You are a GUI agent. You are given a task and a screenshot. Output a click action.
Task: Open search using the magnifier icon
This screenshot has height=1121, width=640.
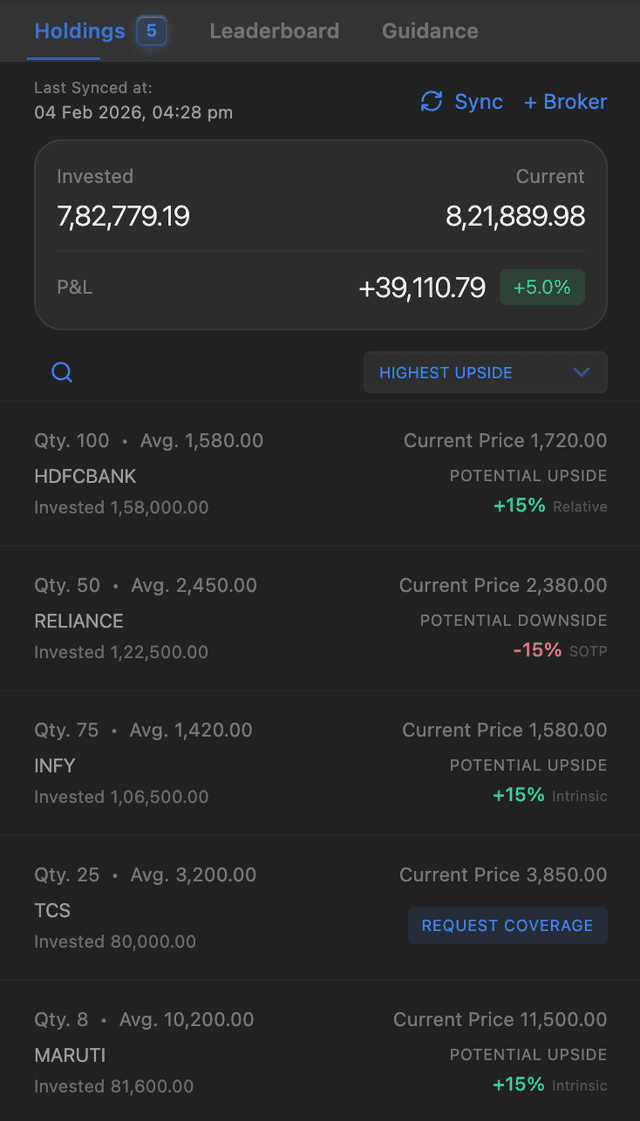[61, 371]
